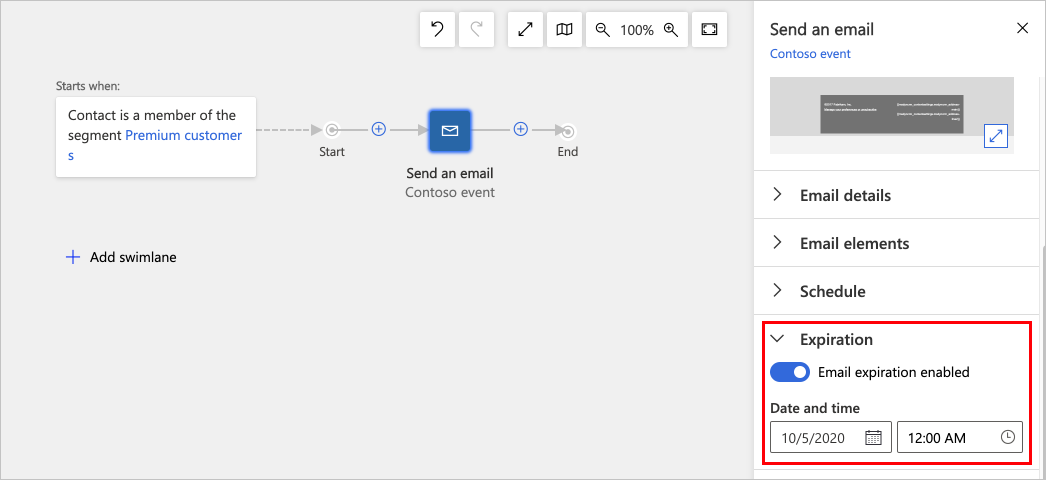This screenshot has height=480, width=1046.
Task: Open the minimap icon
Action: coord(564,30)
